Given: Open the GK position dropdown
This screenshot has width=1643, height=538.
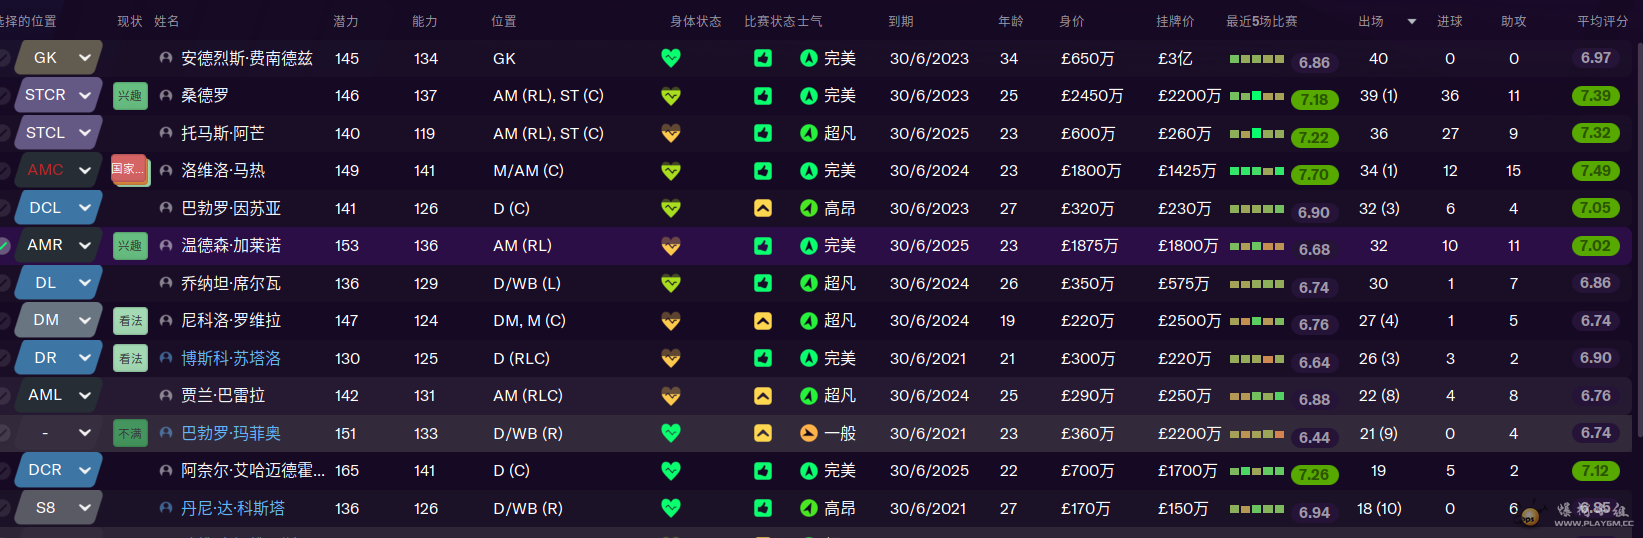Looking at the screenshot, I should (85, 58).
